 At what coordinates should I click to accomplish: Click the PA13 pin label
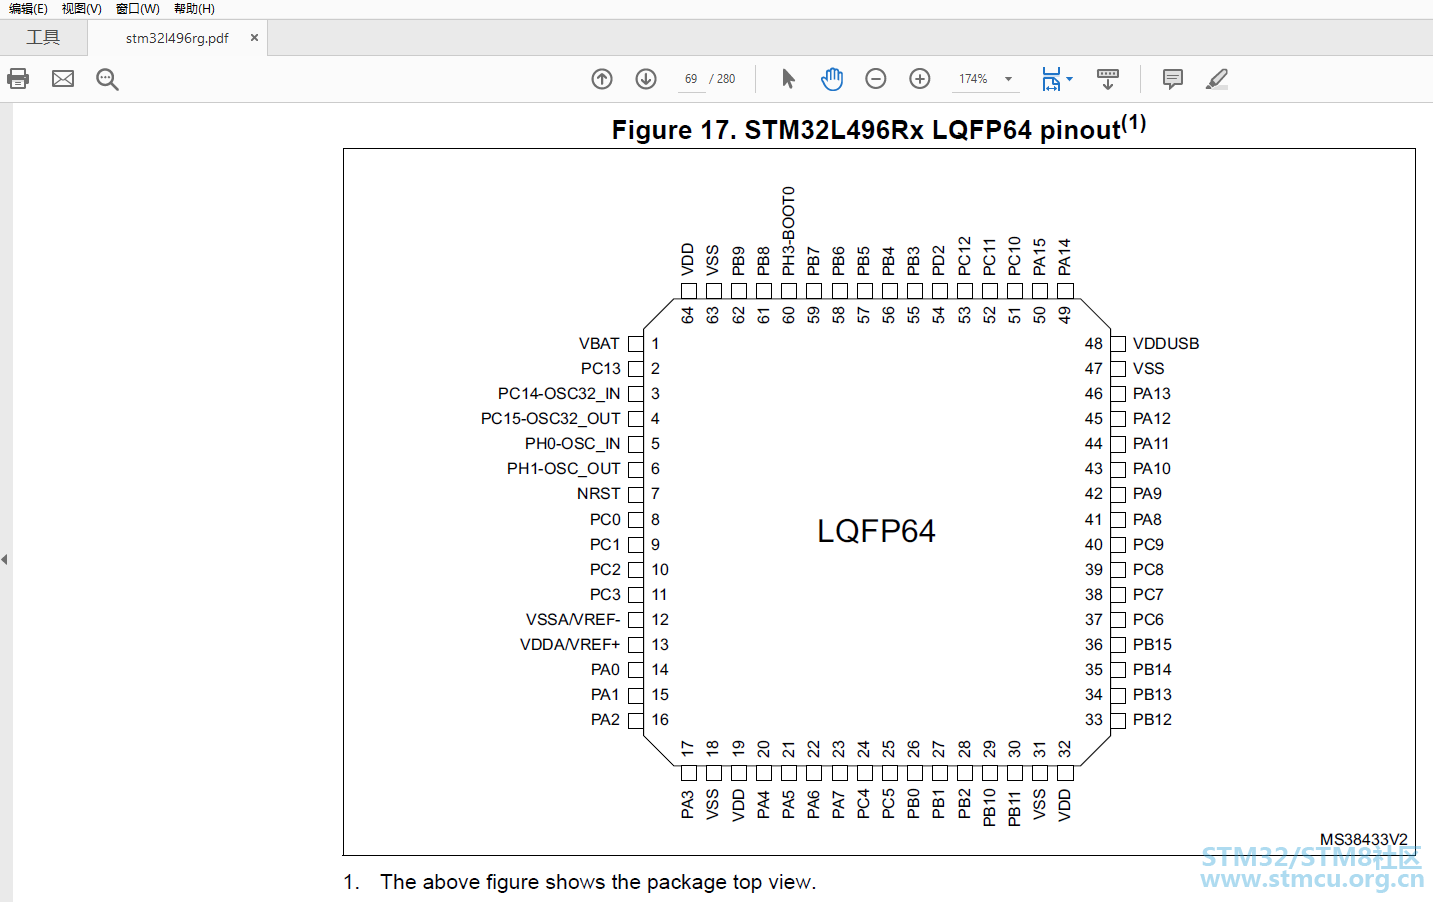coord(1152,394)
